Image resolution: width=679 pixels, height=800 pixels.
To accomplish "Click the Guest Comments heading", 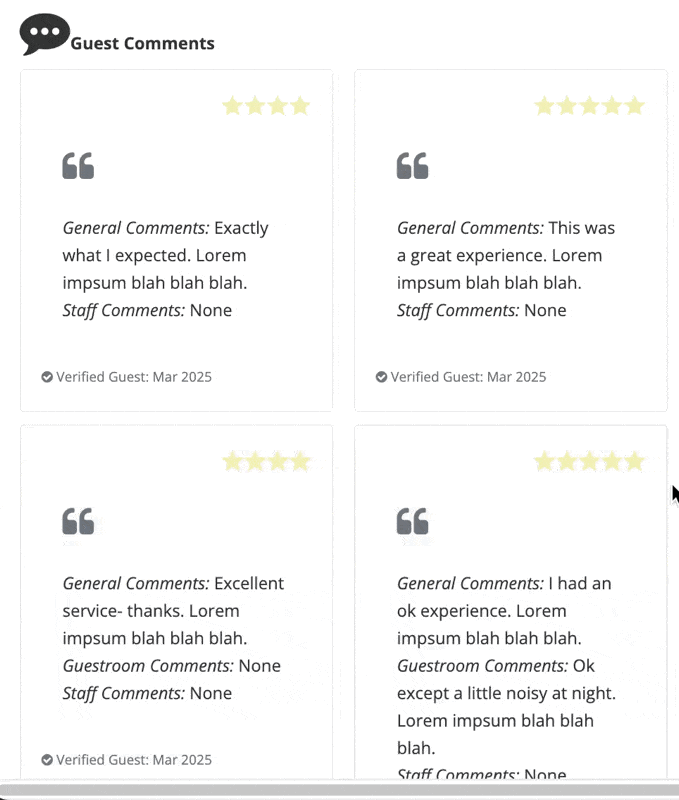I will tap(142, 43).
